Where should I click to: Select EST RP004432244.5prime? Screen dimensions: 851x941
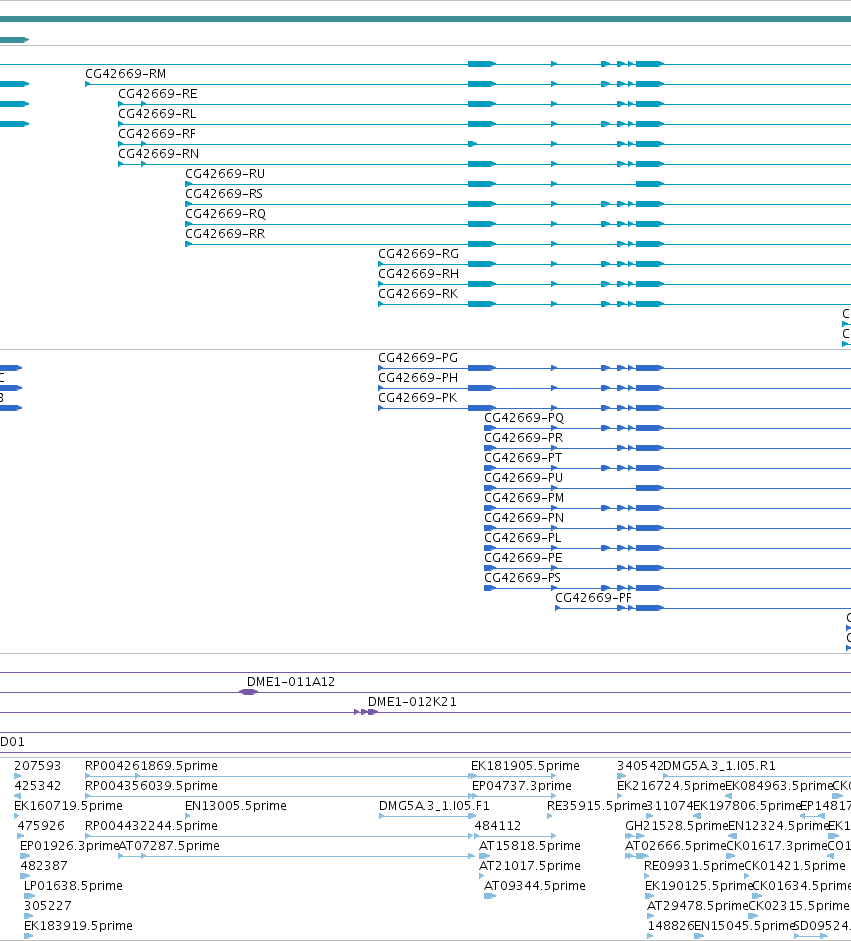point(151,826)
